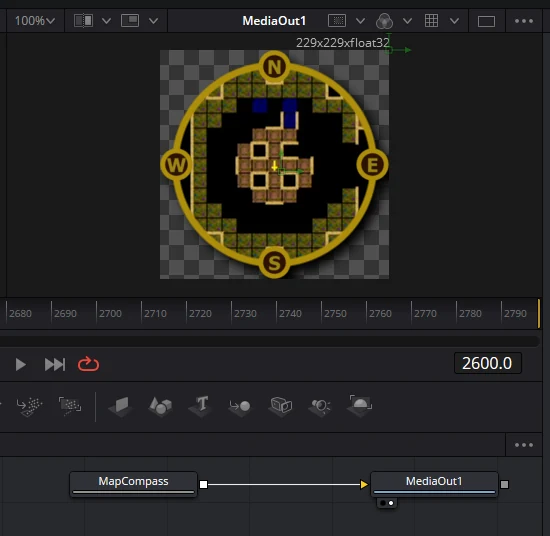Image resolution: width=550 pixels, height=536 pixels.
Task: Toggle the region of interest icon
Action: click(337, 21)
